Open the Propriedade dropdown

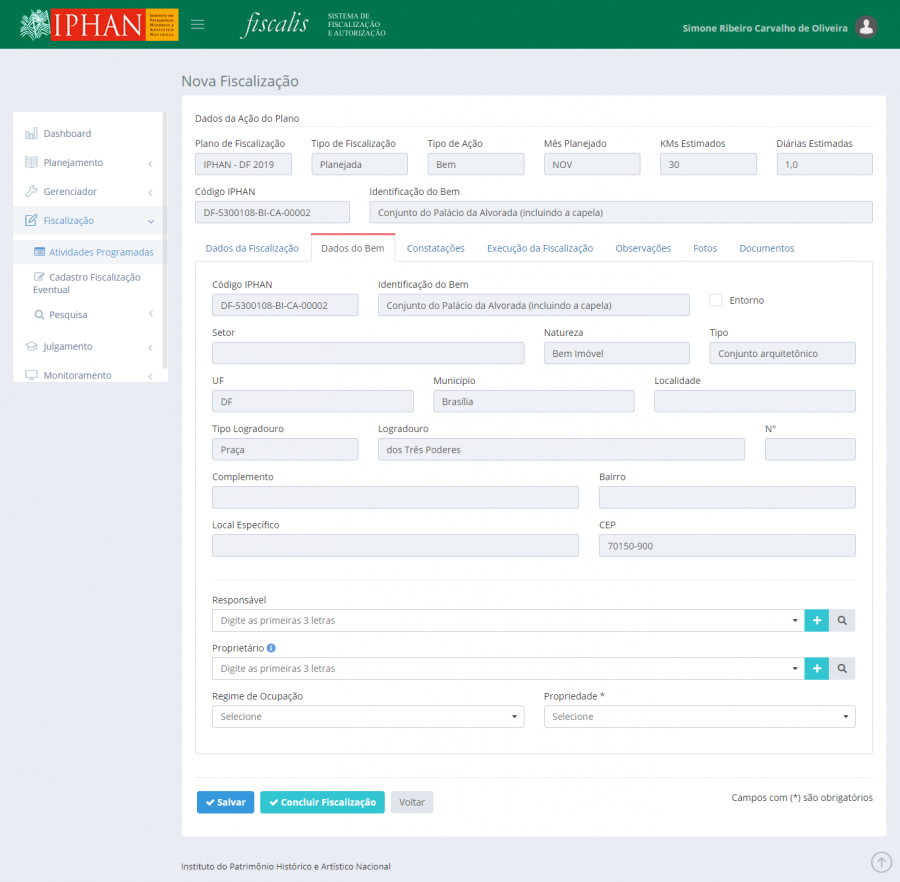click(699, 717)
